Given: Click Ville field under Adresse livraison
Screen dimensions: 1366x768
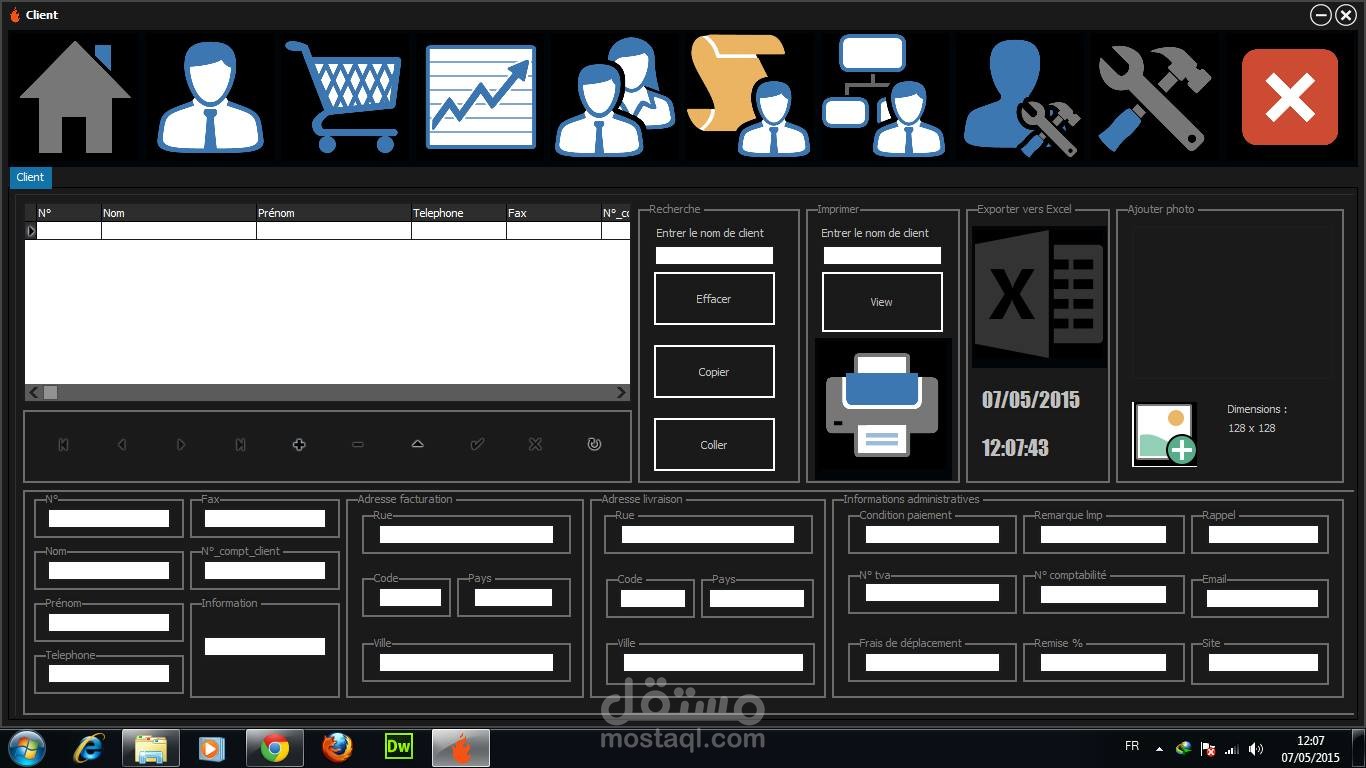Looking at the screenshot, I should point(713,663).
